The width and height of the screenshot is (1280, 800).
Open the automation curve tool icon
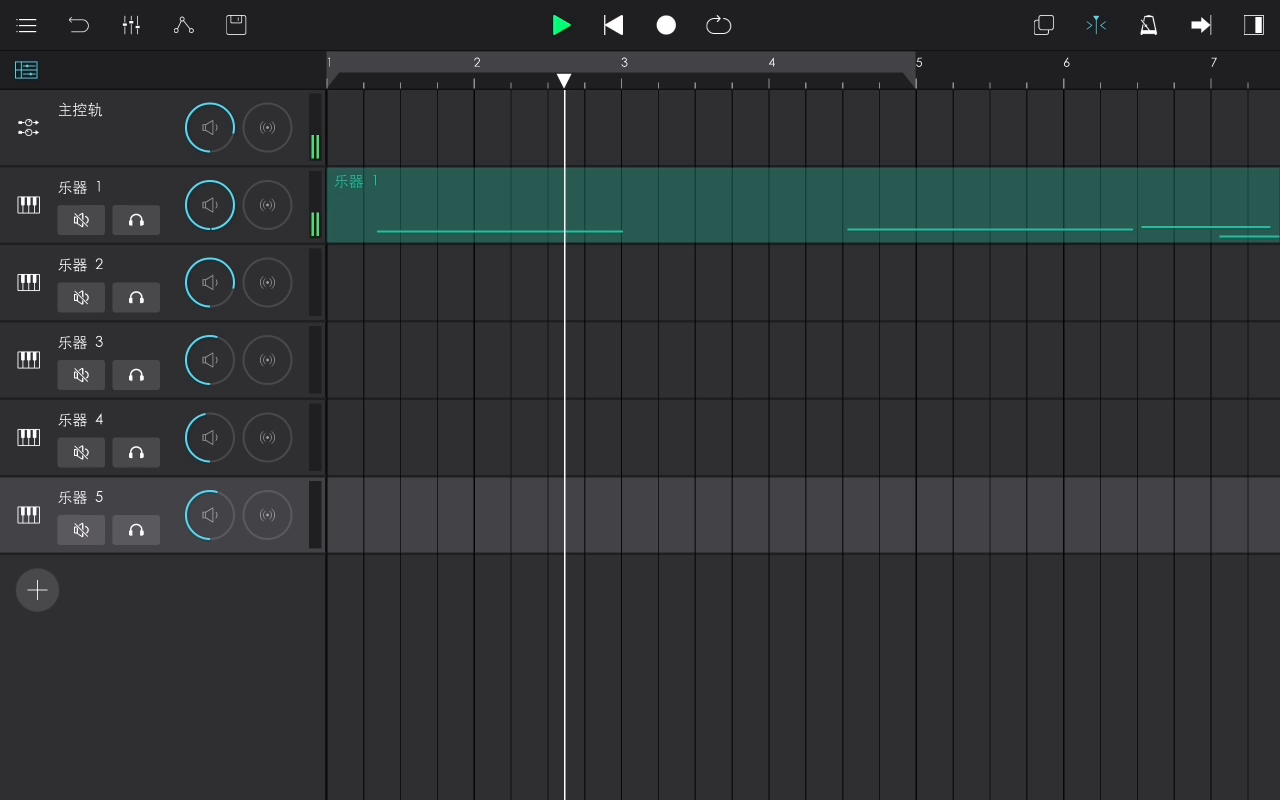184,25
